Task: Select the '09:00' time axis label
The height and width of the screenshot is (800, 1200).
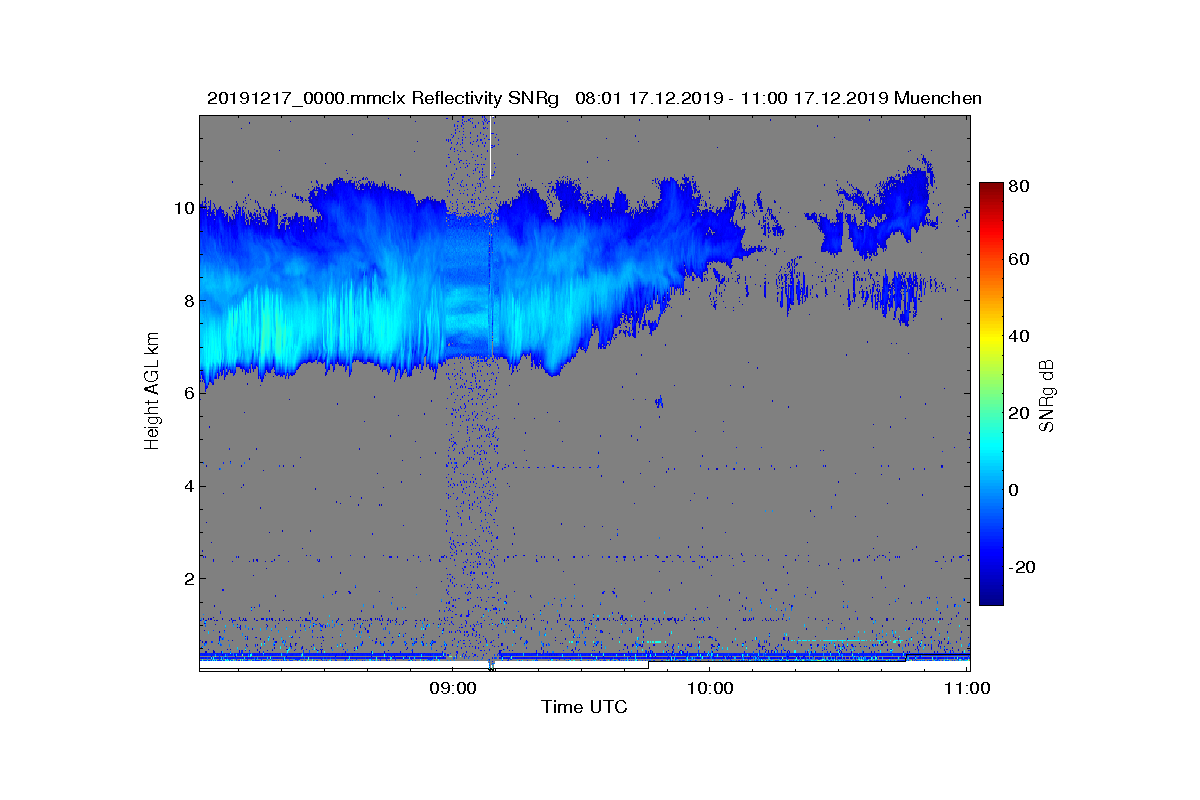Action: pyautogui.click(x=451, y=688)
